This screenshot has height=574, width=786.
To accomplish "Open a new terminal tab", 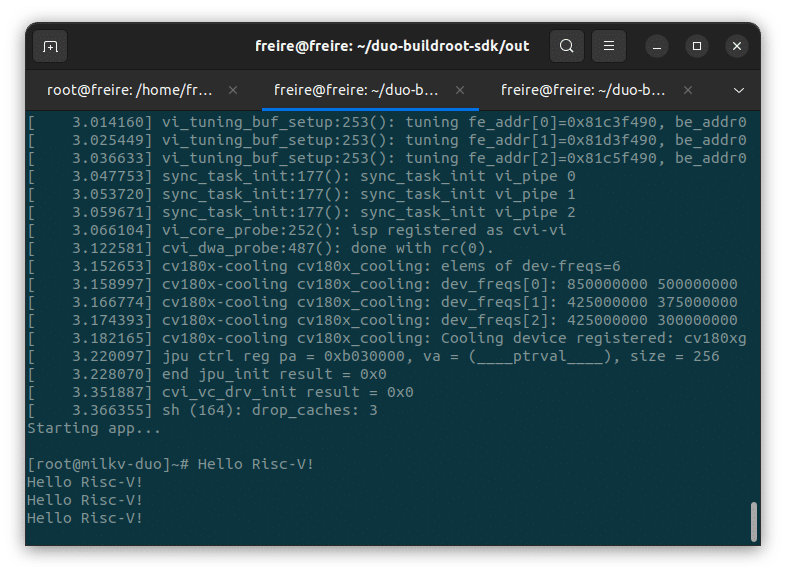I will click(x=50, y=46).
